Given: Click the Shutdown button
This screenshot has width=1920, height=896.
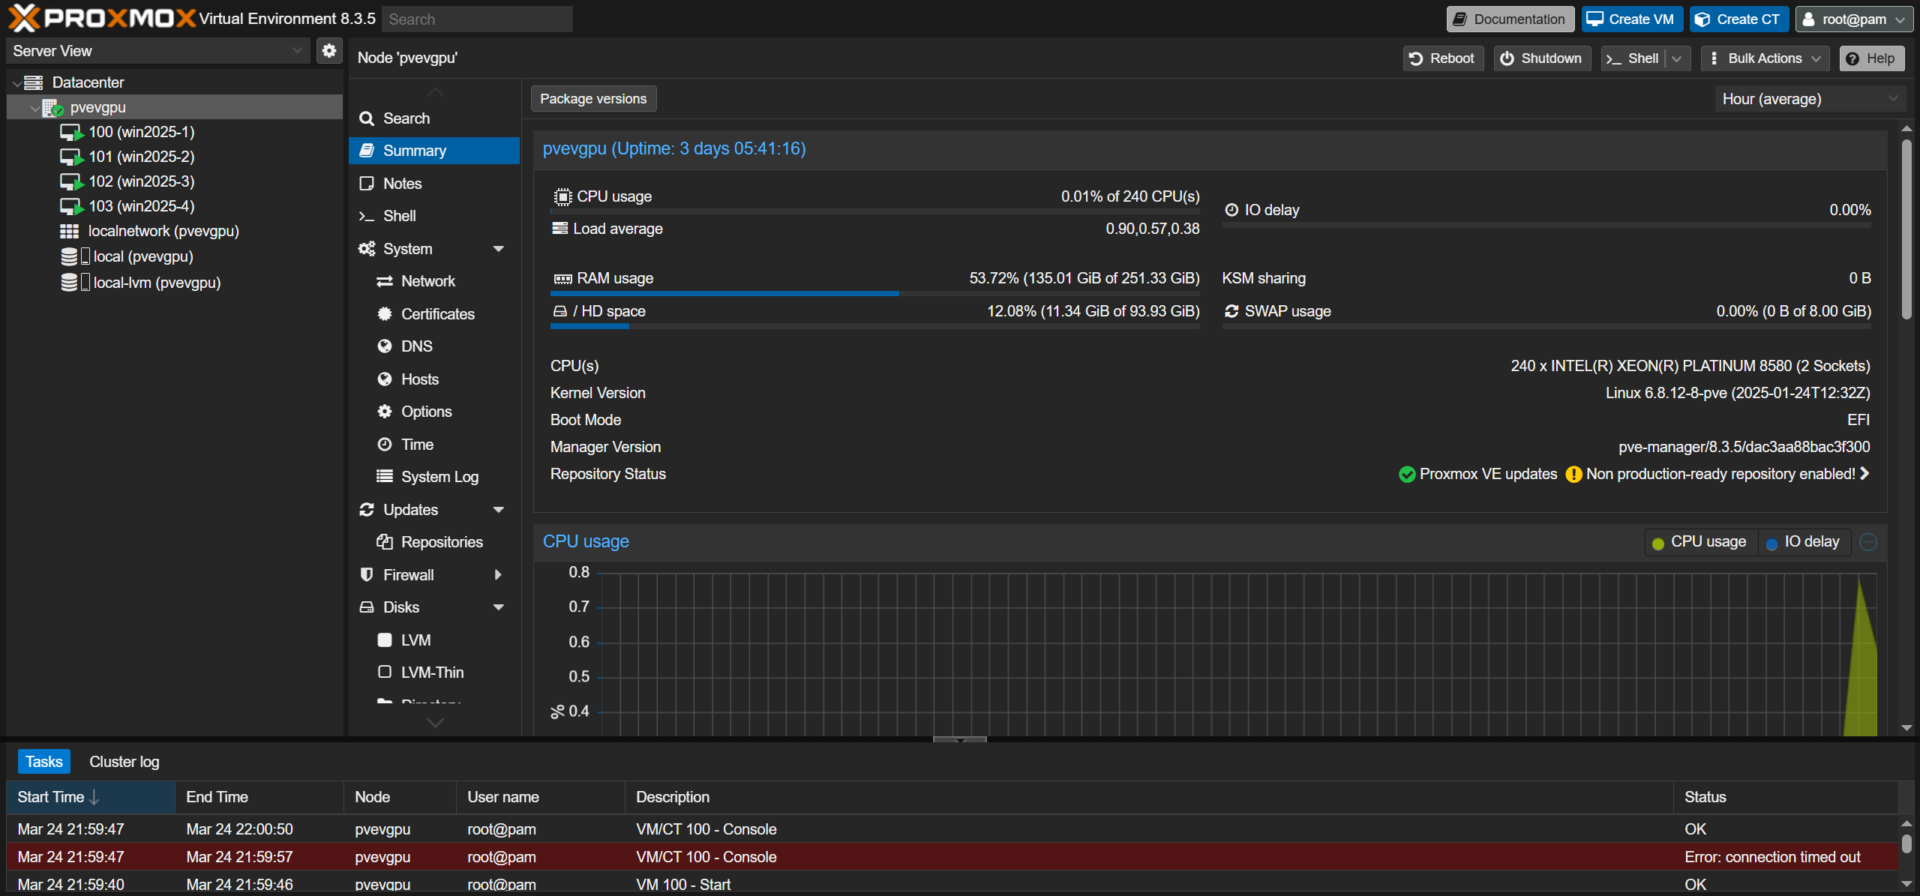Looking at the screenshot, I should click(1542, 59).
